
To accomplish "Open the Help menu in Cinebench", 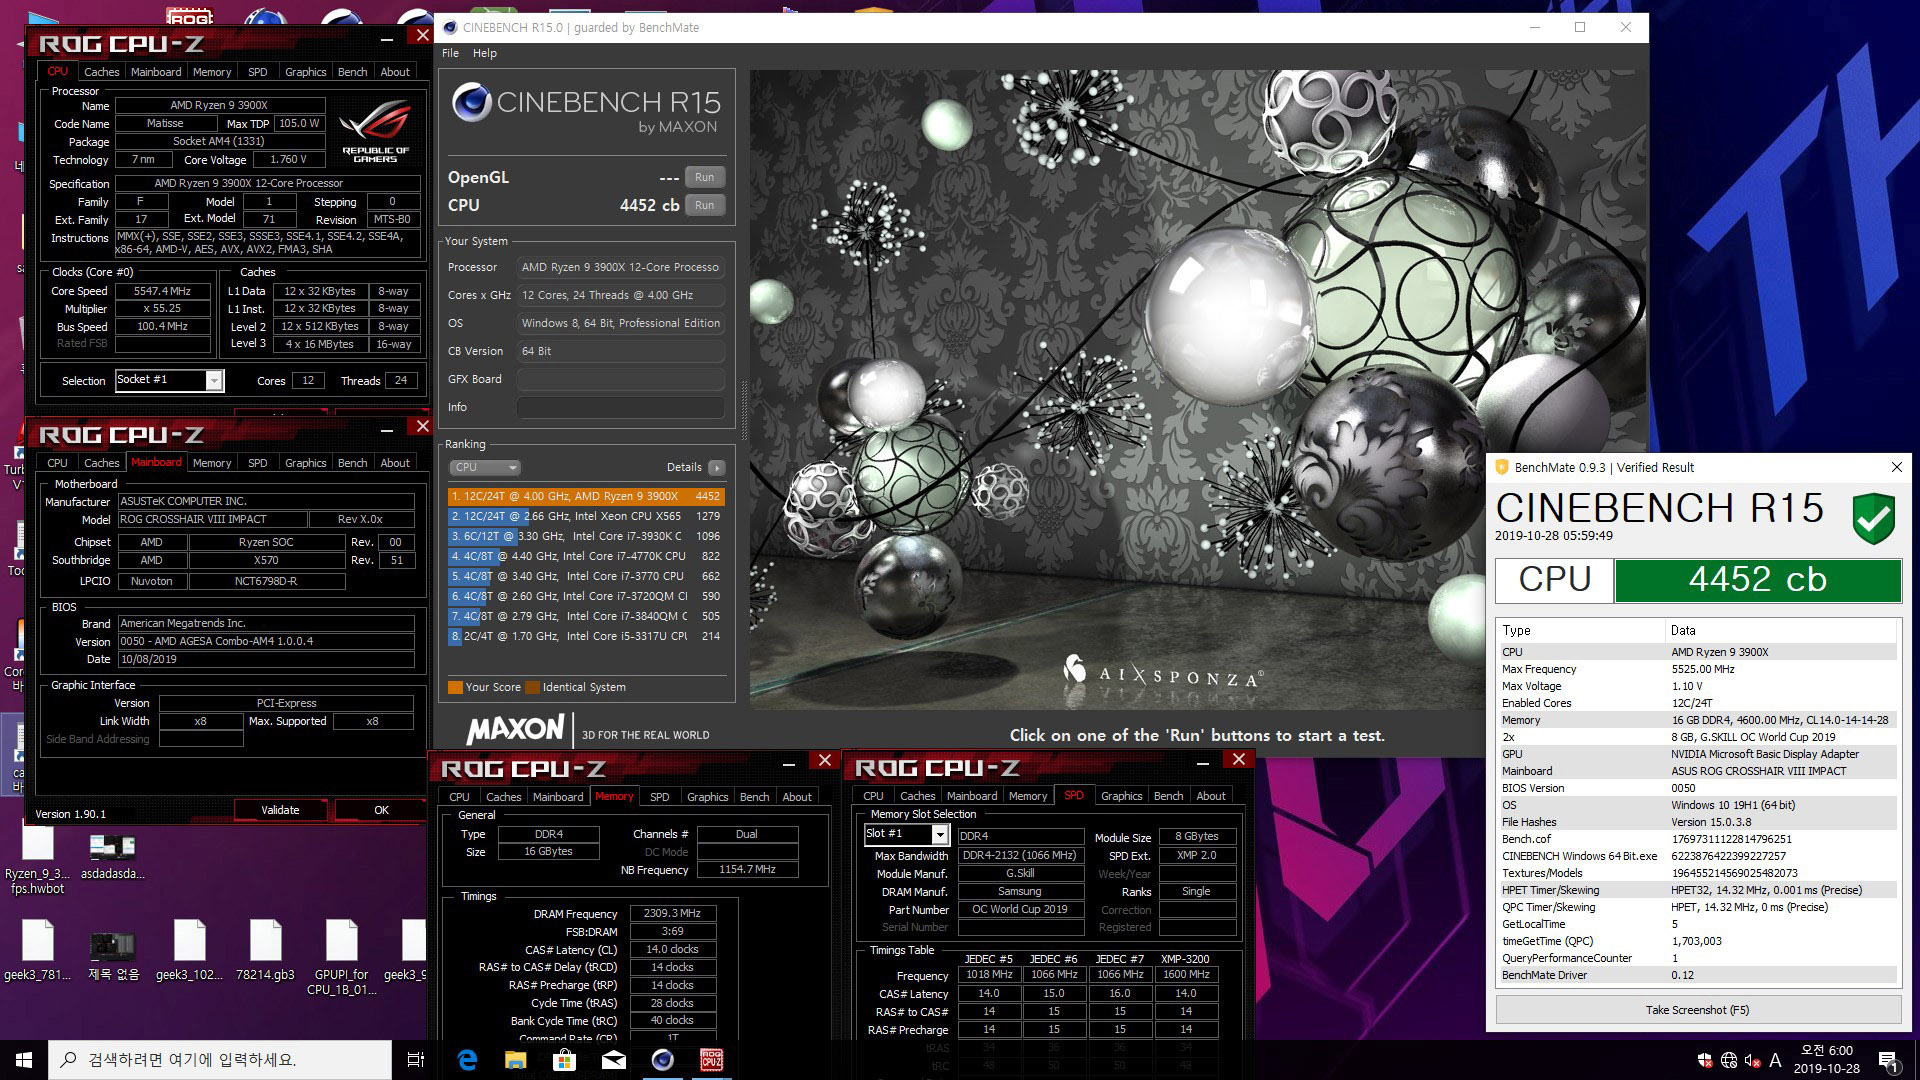I will [x=484, y=53].
